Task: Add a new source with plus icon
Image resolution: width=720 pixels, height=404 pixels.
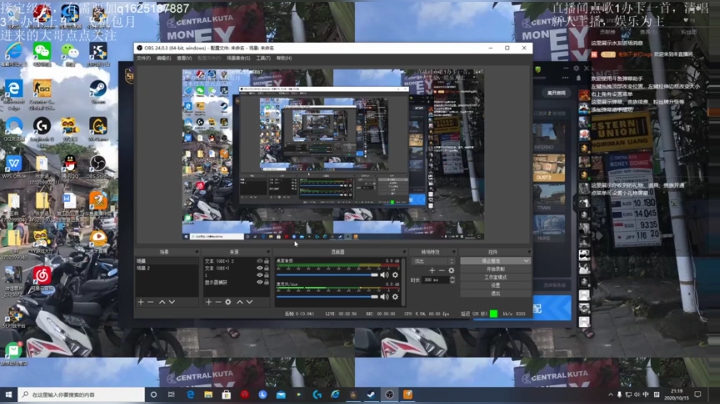Action: tap(208, 302)
